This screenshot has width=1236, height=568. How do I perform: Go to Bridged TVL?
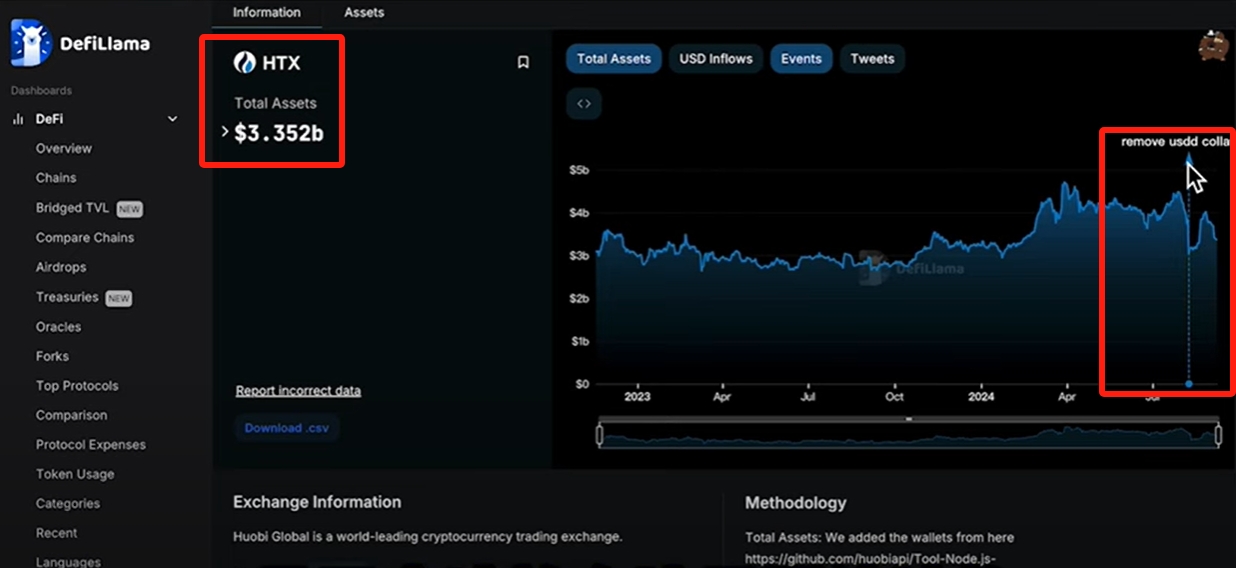(72, 208)
